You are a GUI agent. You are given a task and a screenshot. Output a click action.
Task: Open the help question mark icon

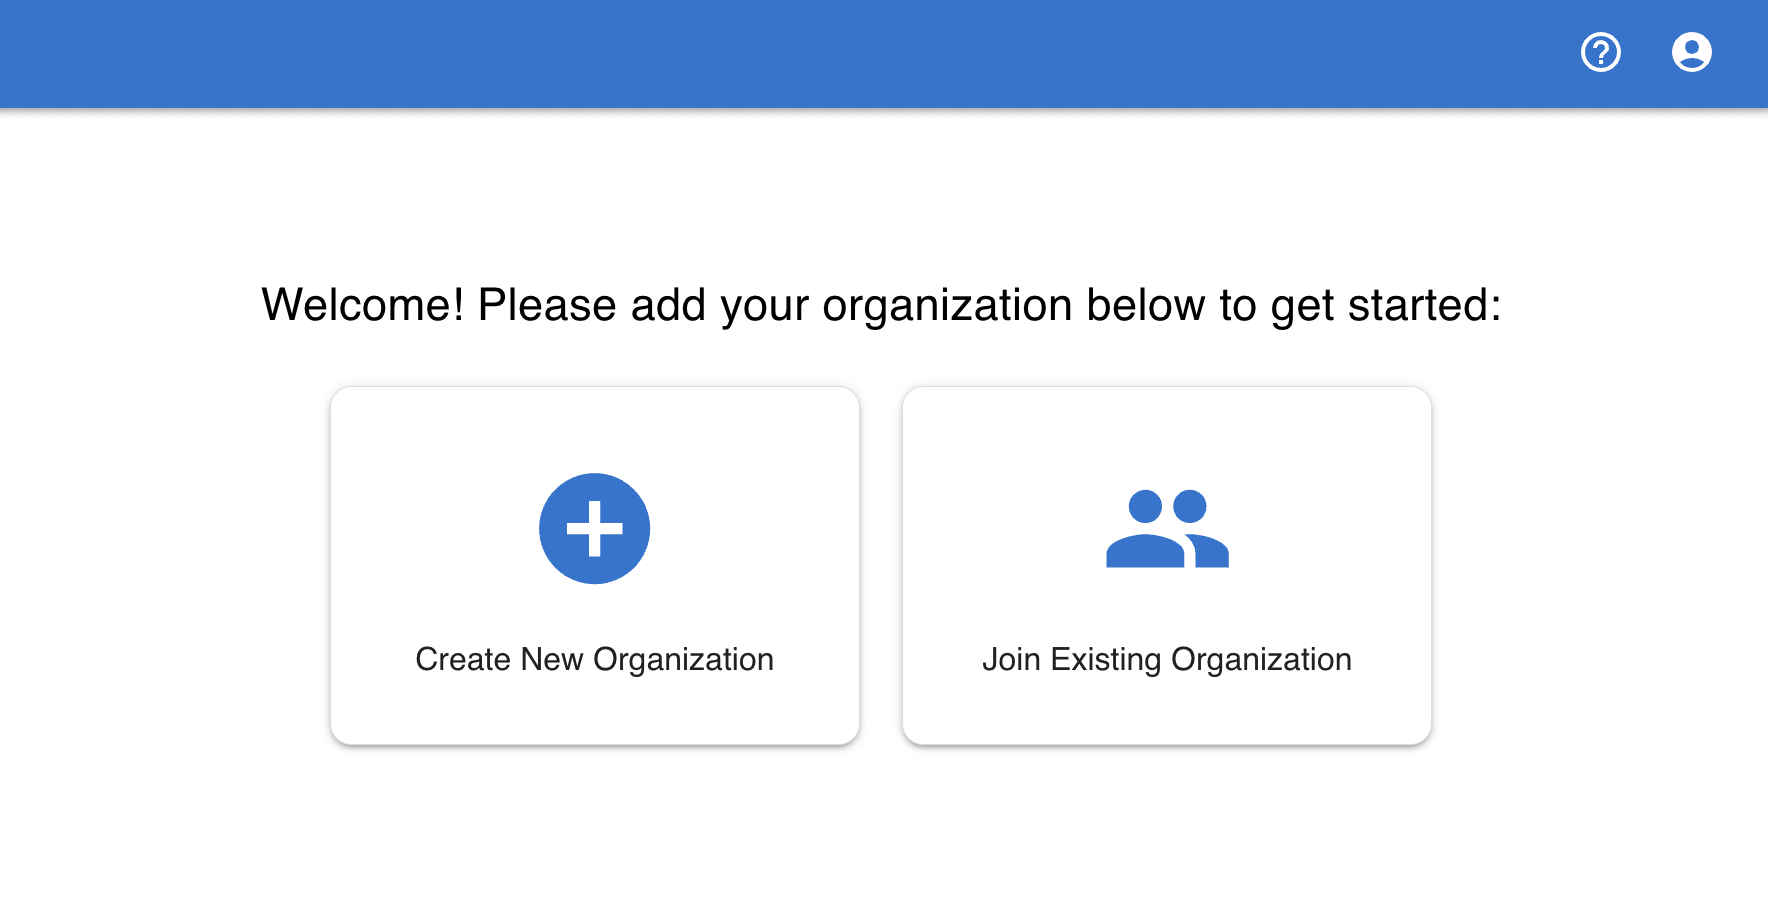coord(1600,52)
